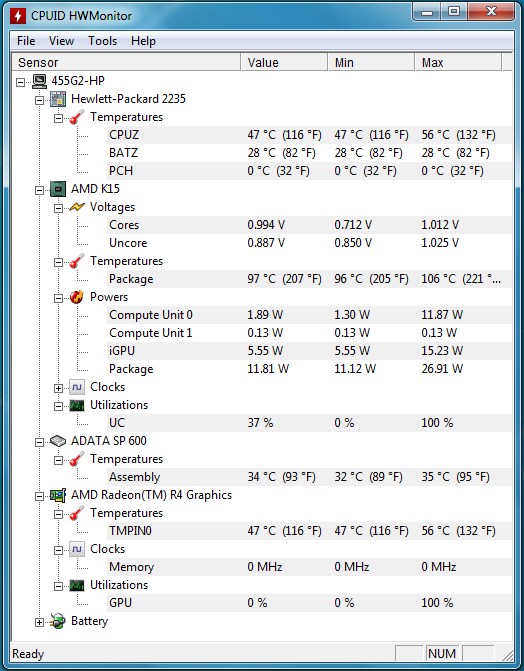Expand the AMD K15 Clocks node
This screenshot has width=524, height=671.
coord(58,388)
